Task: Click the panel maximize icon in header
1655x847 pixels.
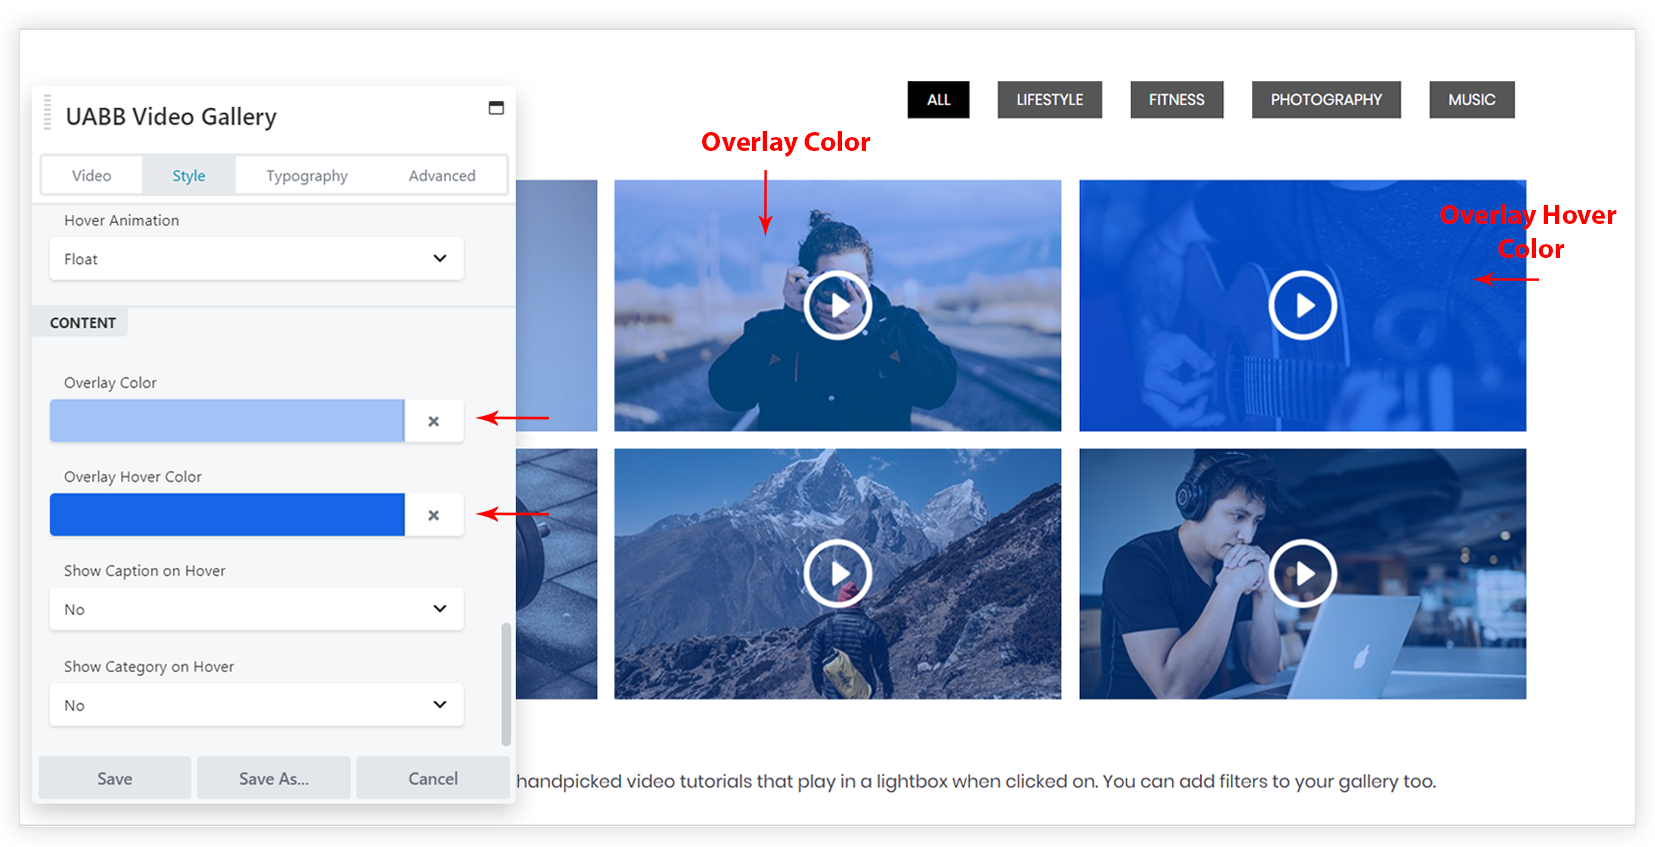Action: 496,108
